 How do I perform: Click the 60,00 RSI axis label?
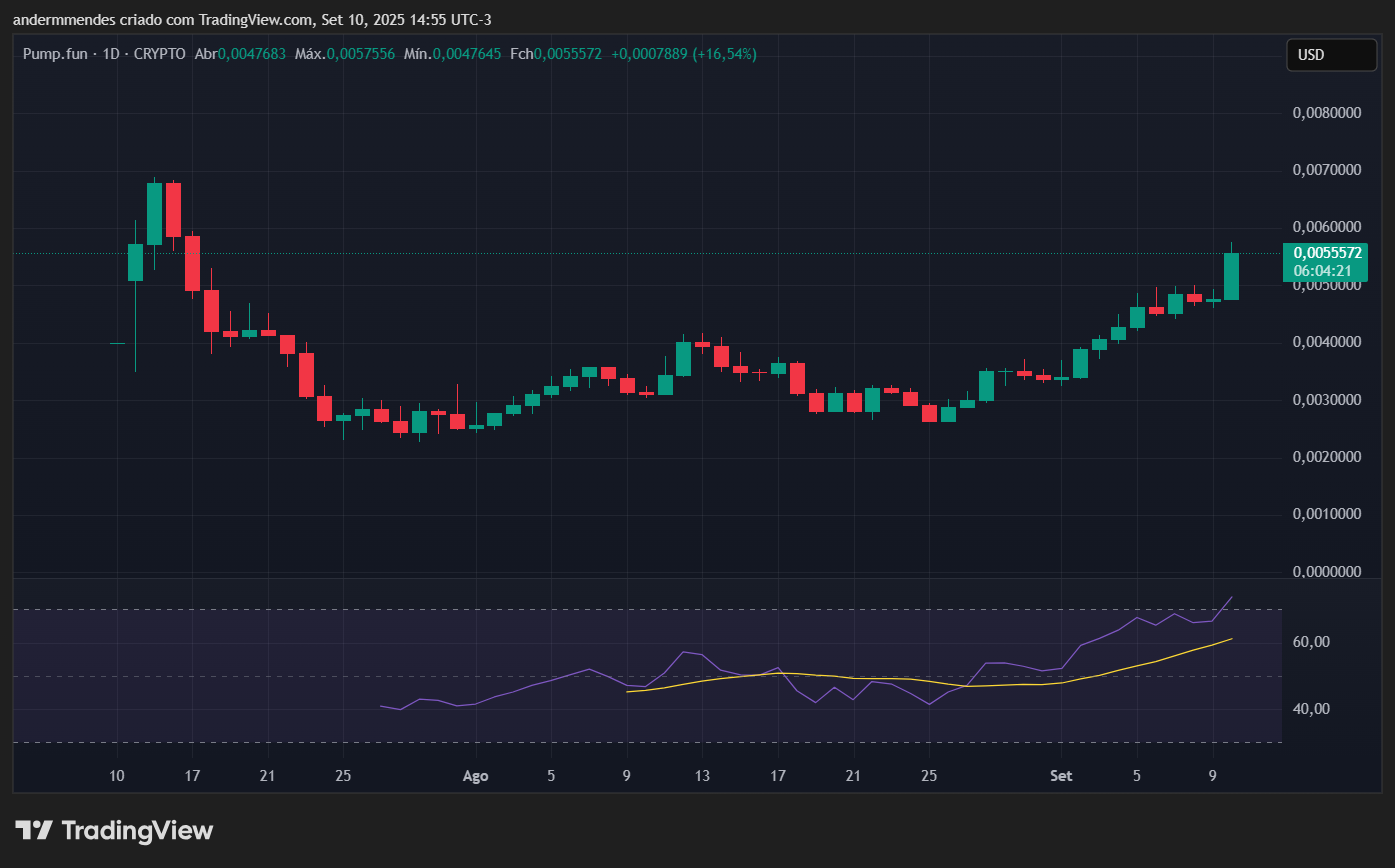click(x=1311, y=642)
